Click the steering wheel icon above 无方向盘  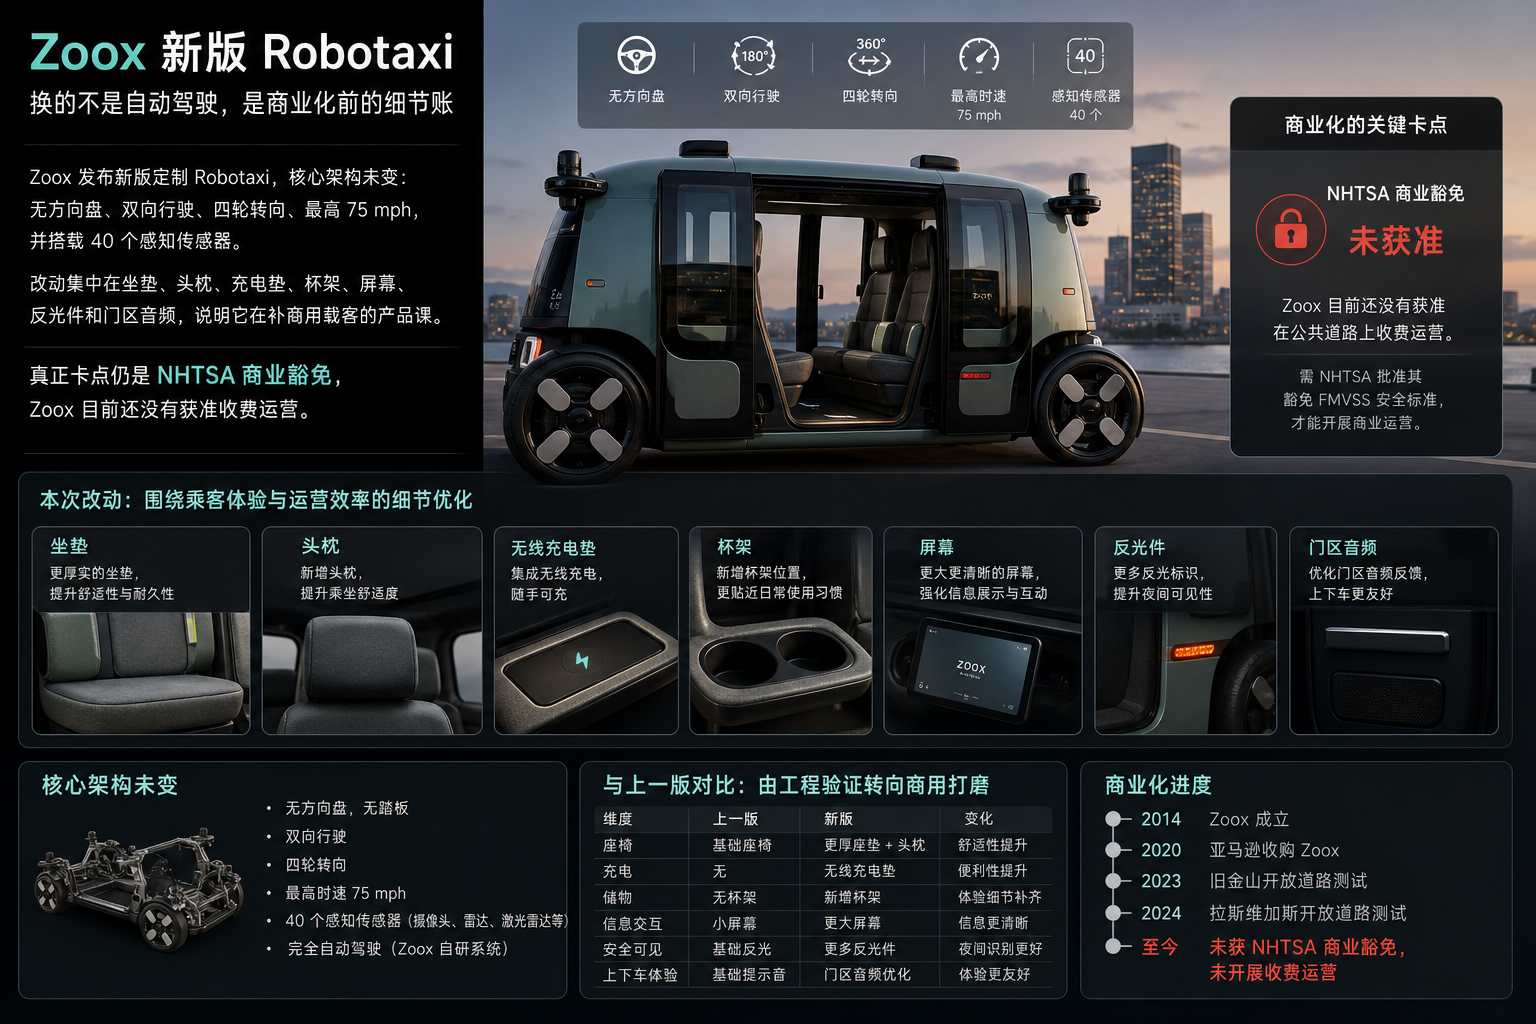636,56
